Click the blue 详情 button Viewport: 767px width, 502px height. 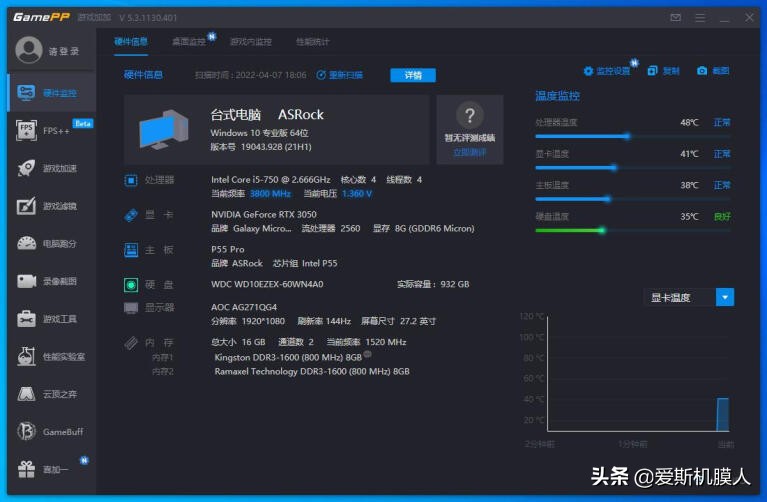click(413, 75)
